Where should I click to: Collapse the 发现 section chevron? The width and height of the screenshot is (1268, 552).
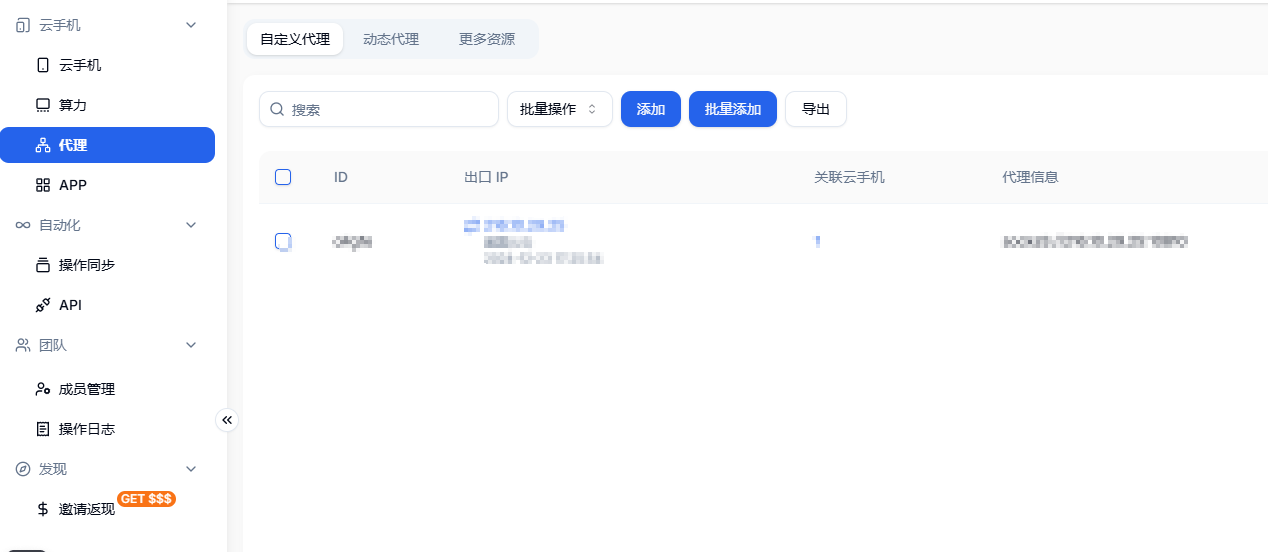click(192, 469)
